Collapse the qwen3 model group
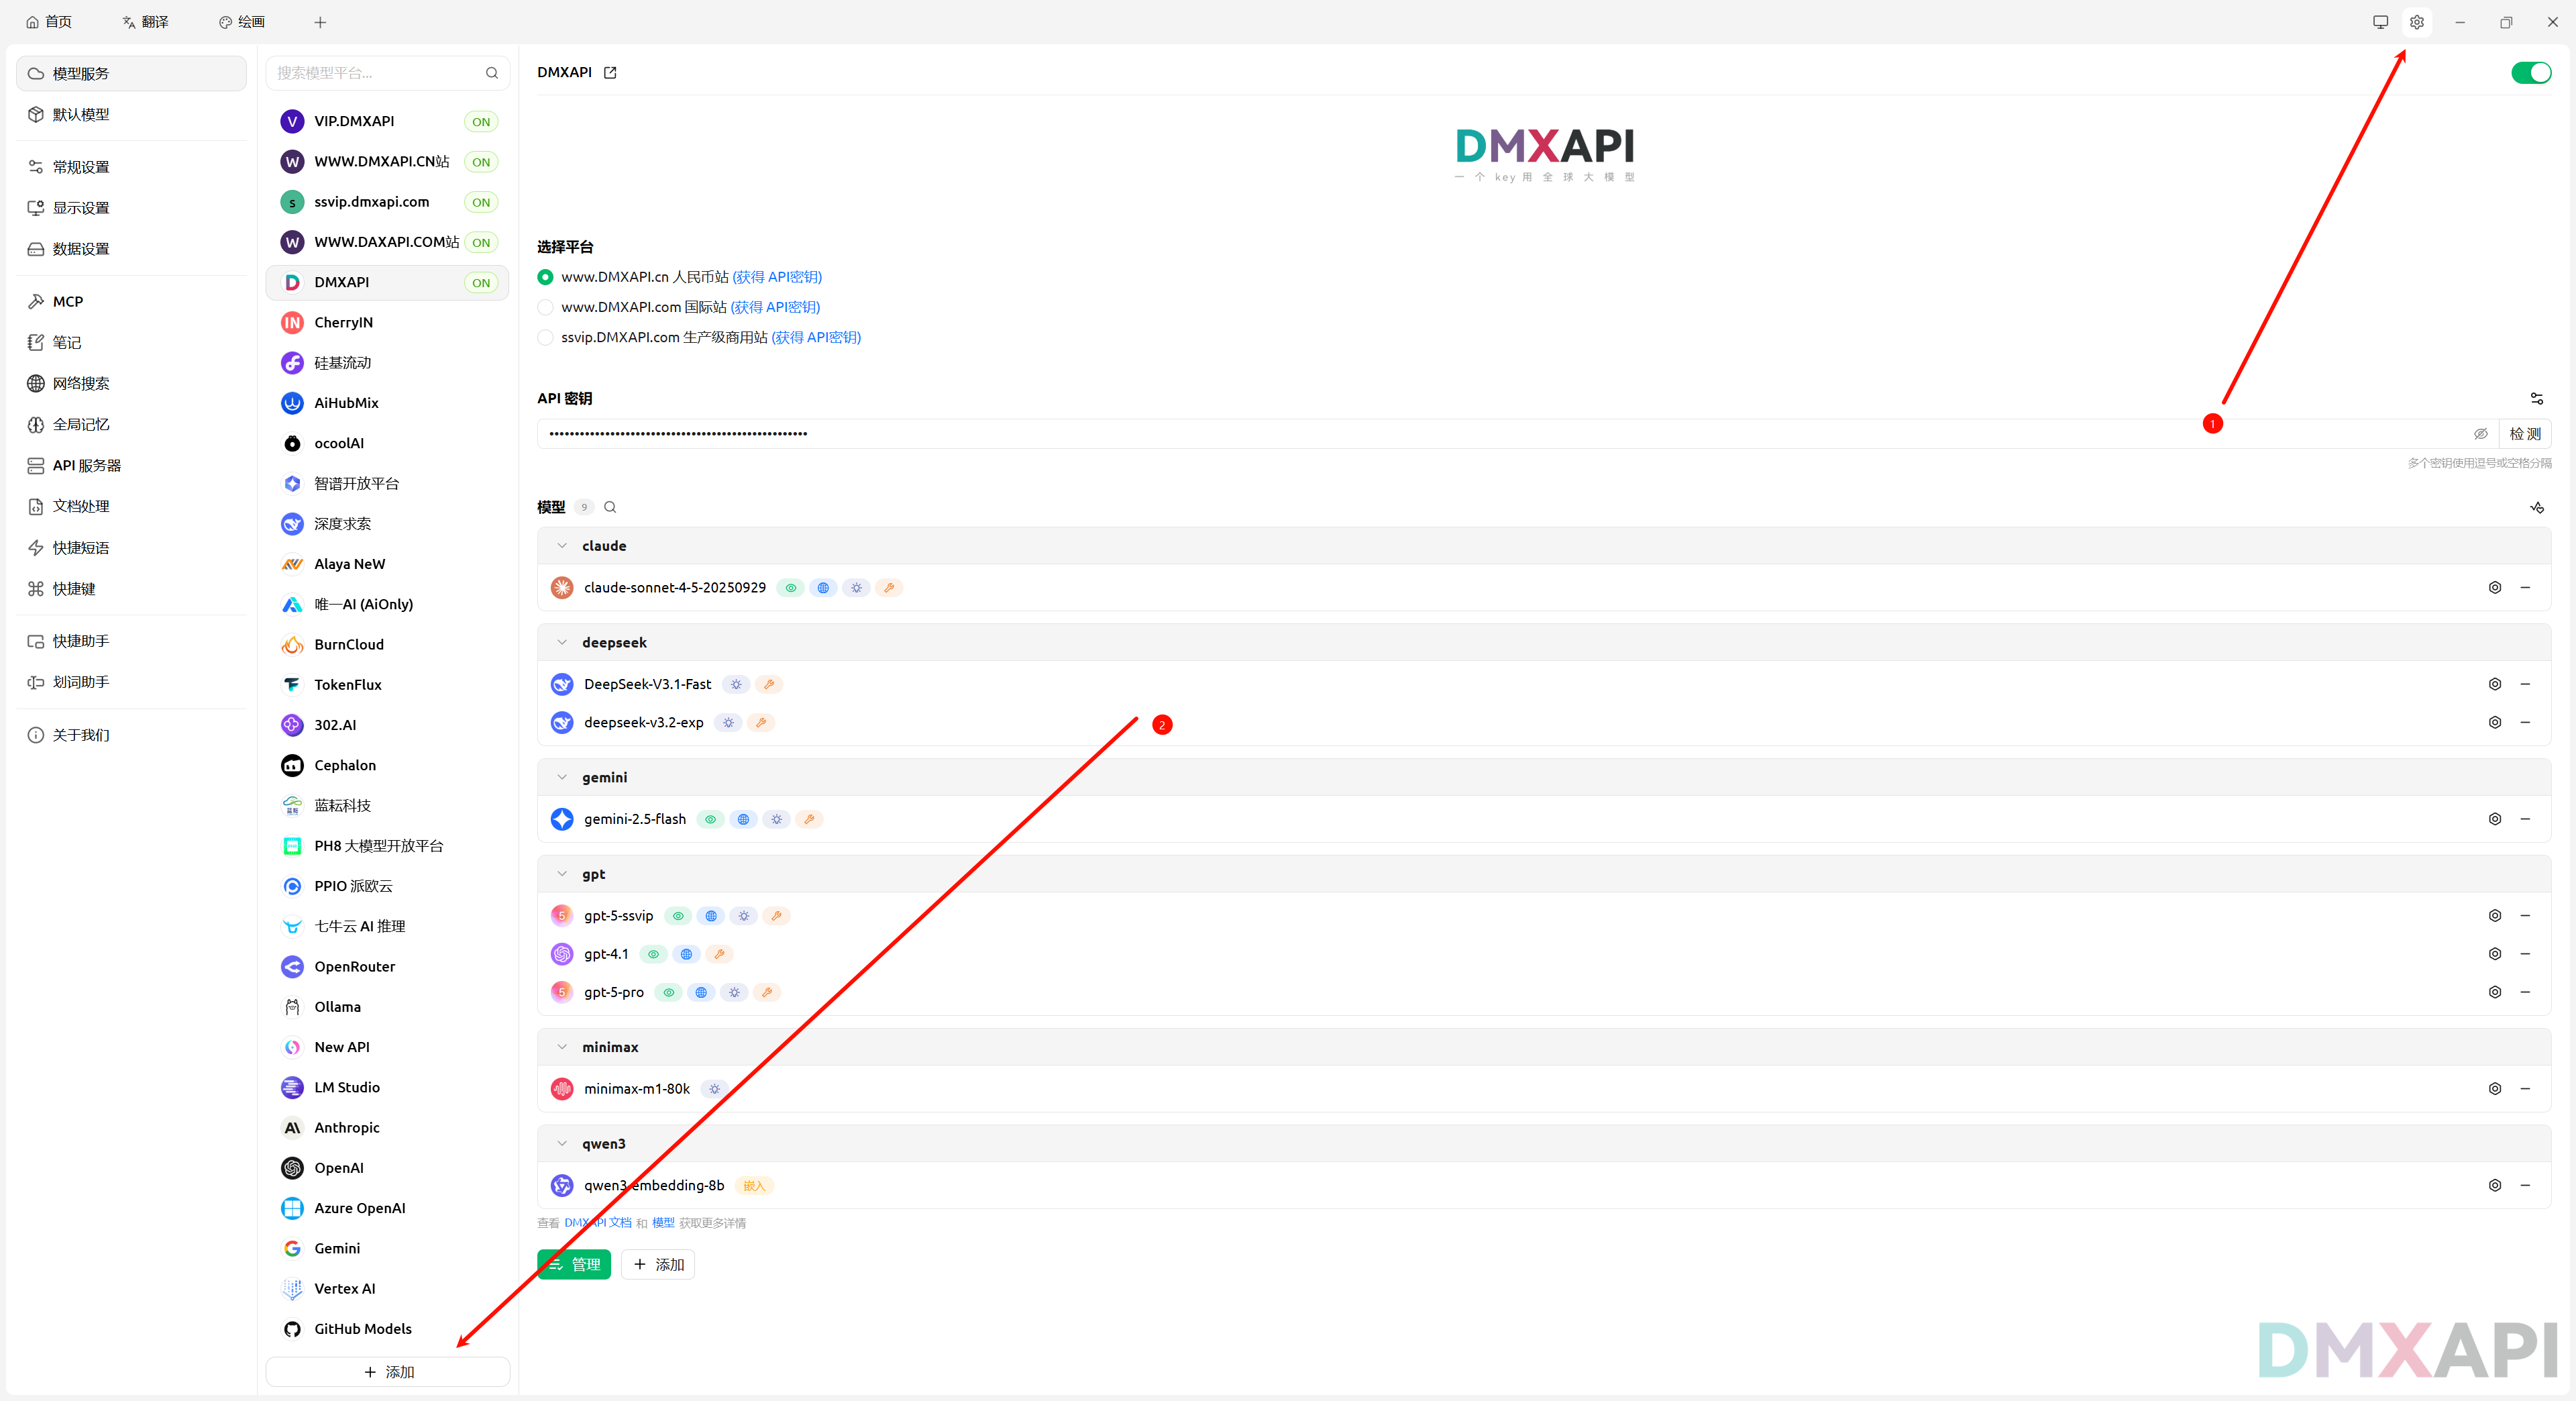Image resolution: width=2576 pixels, height=1401 pixels. pos(562,1144)
